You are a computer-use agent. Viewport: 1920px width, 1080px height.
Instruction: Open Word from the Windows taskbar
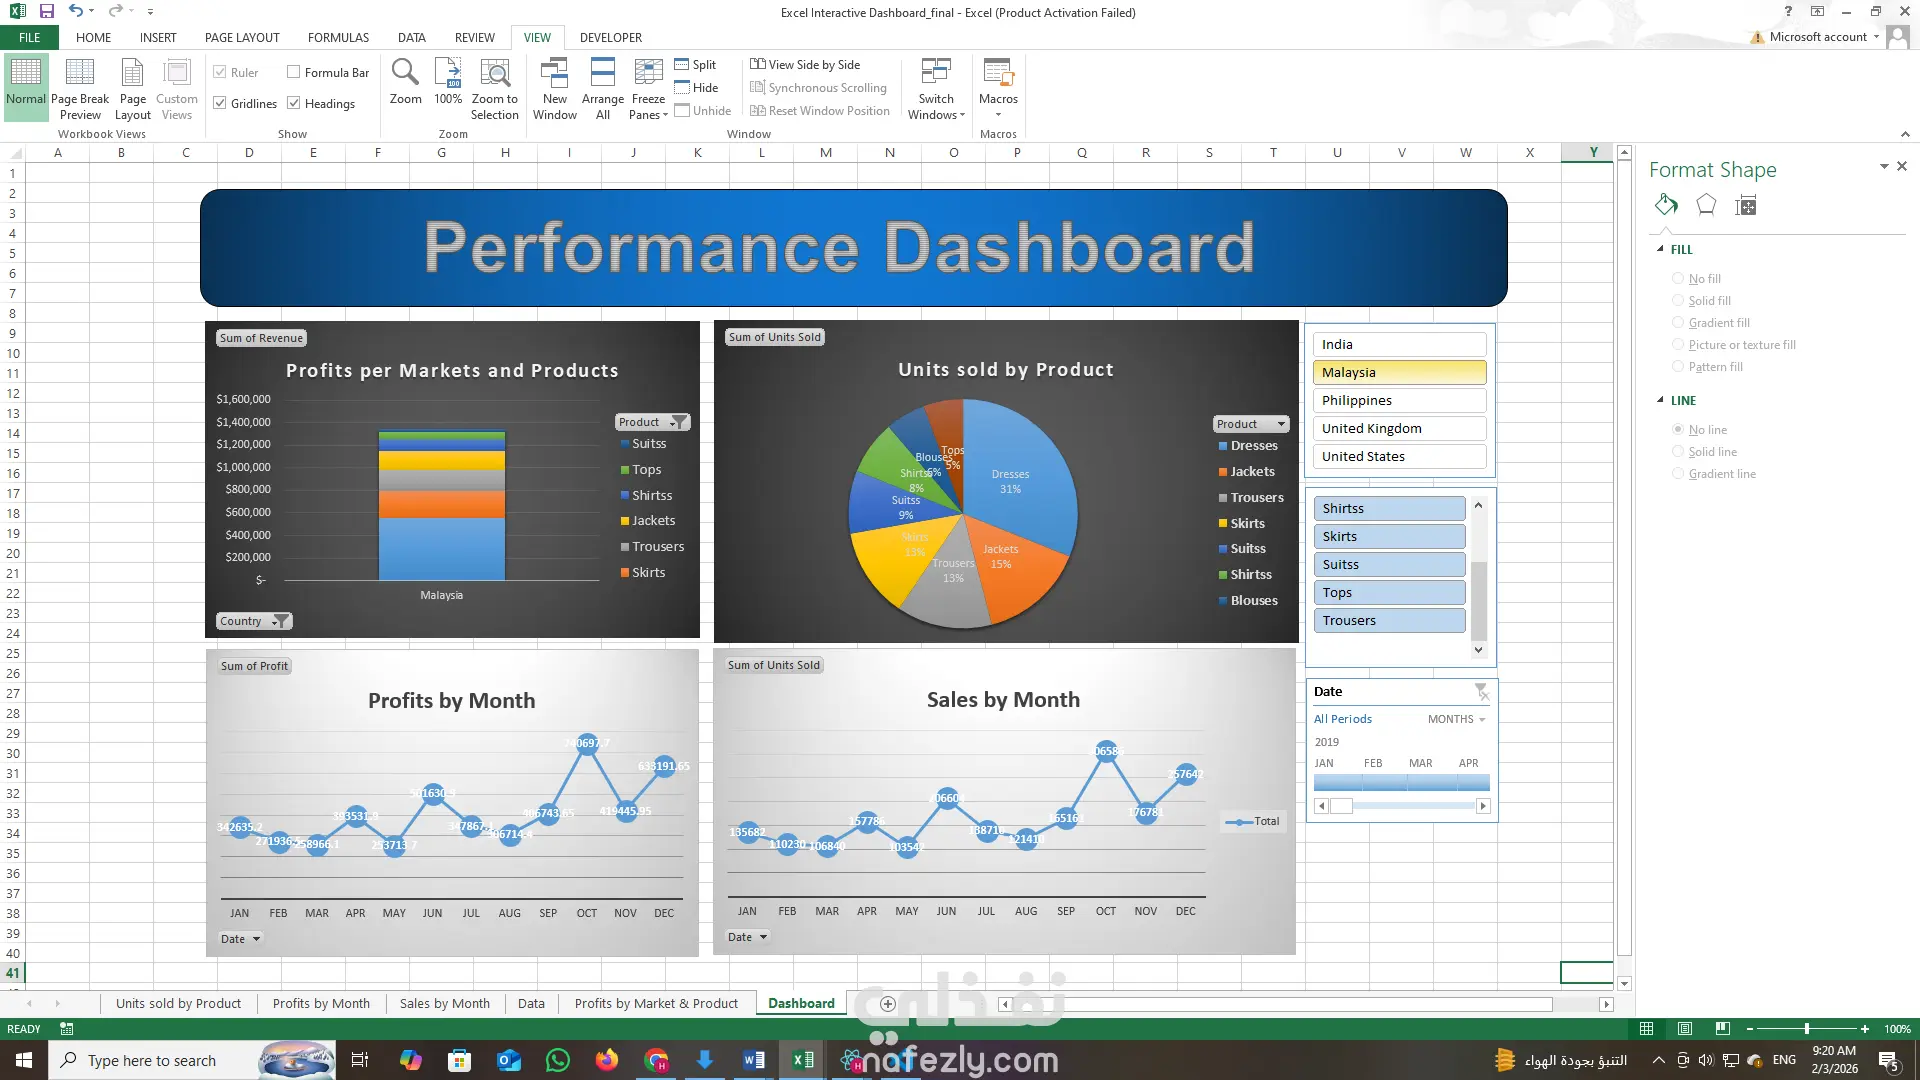754,1060
